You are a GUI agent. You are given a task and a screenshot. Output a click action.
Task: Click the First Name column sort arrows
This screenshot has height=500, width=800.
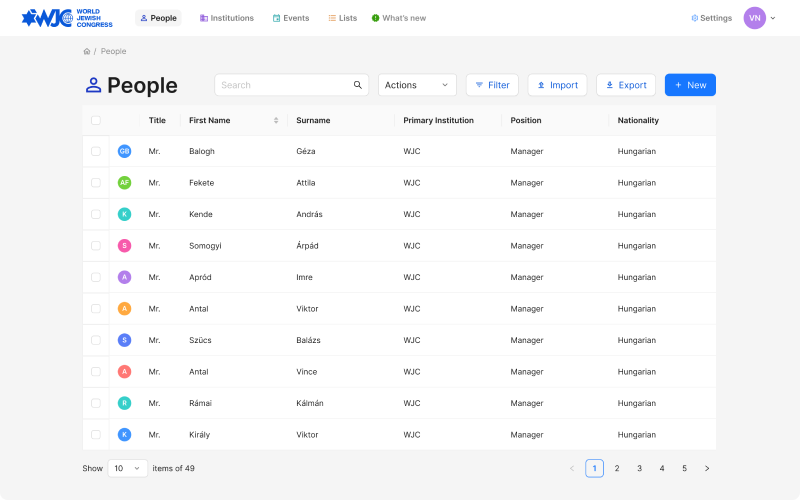point(276,120)
